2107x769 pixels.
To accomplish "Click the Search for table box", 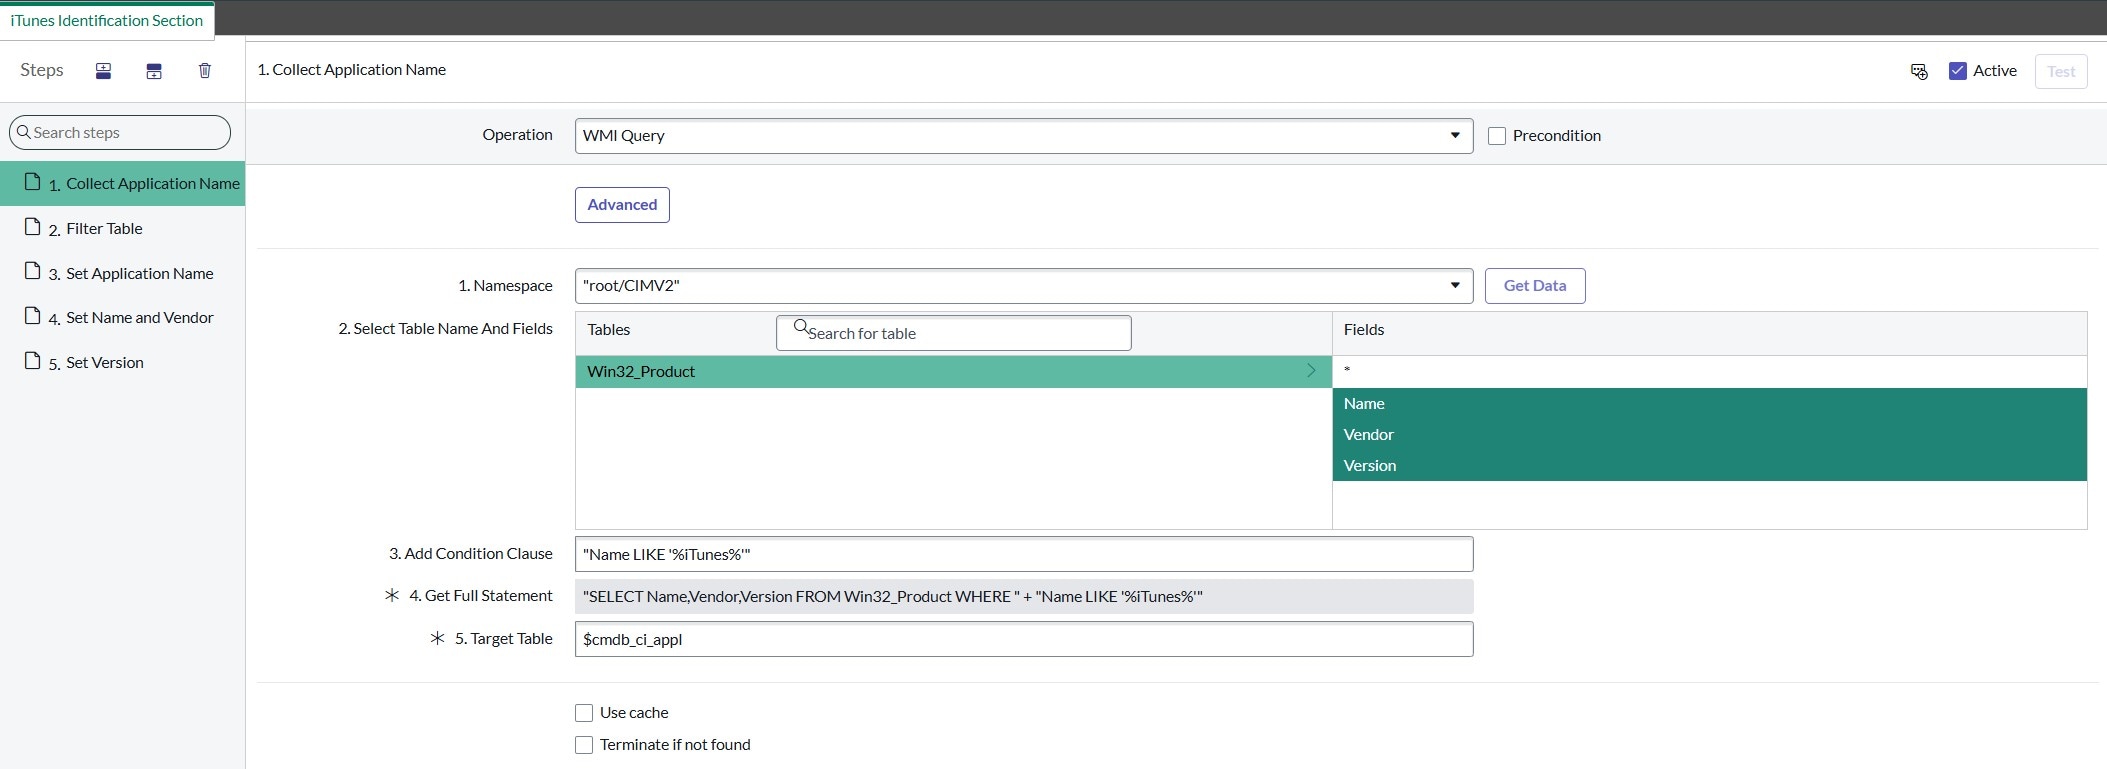I will tap(954, 333).
